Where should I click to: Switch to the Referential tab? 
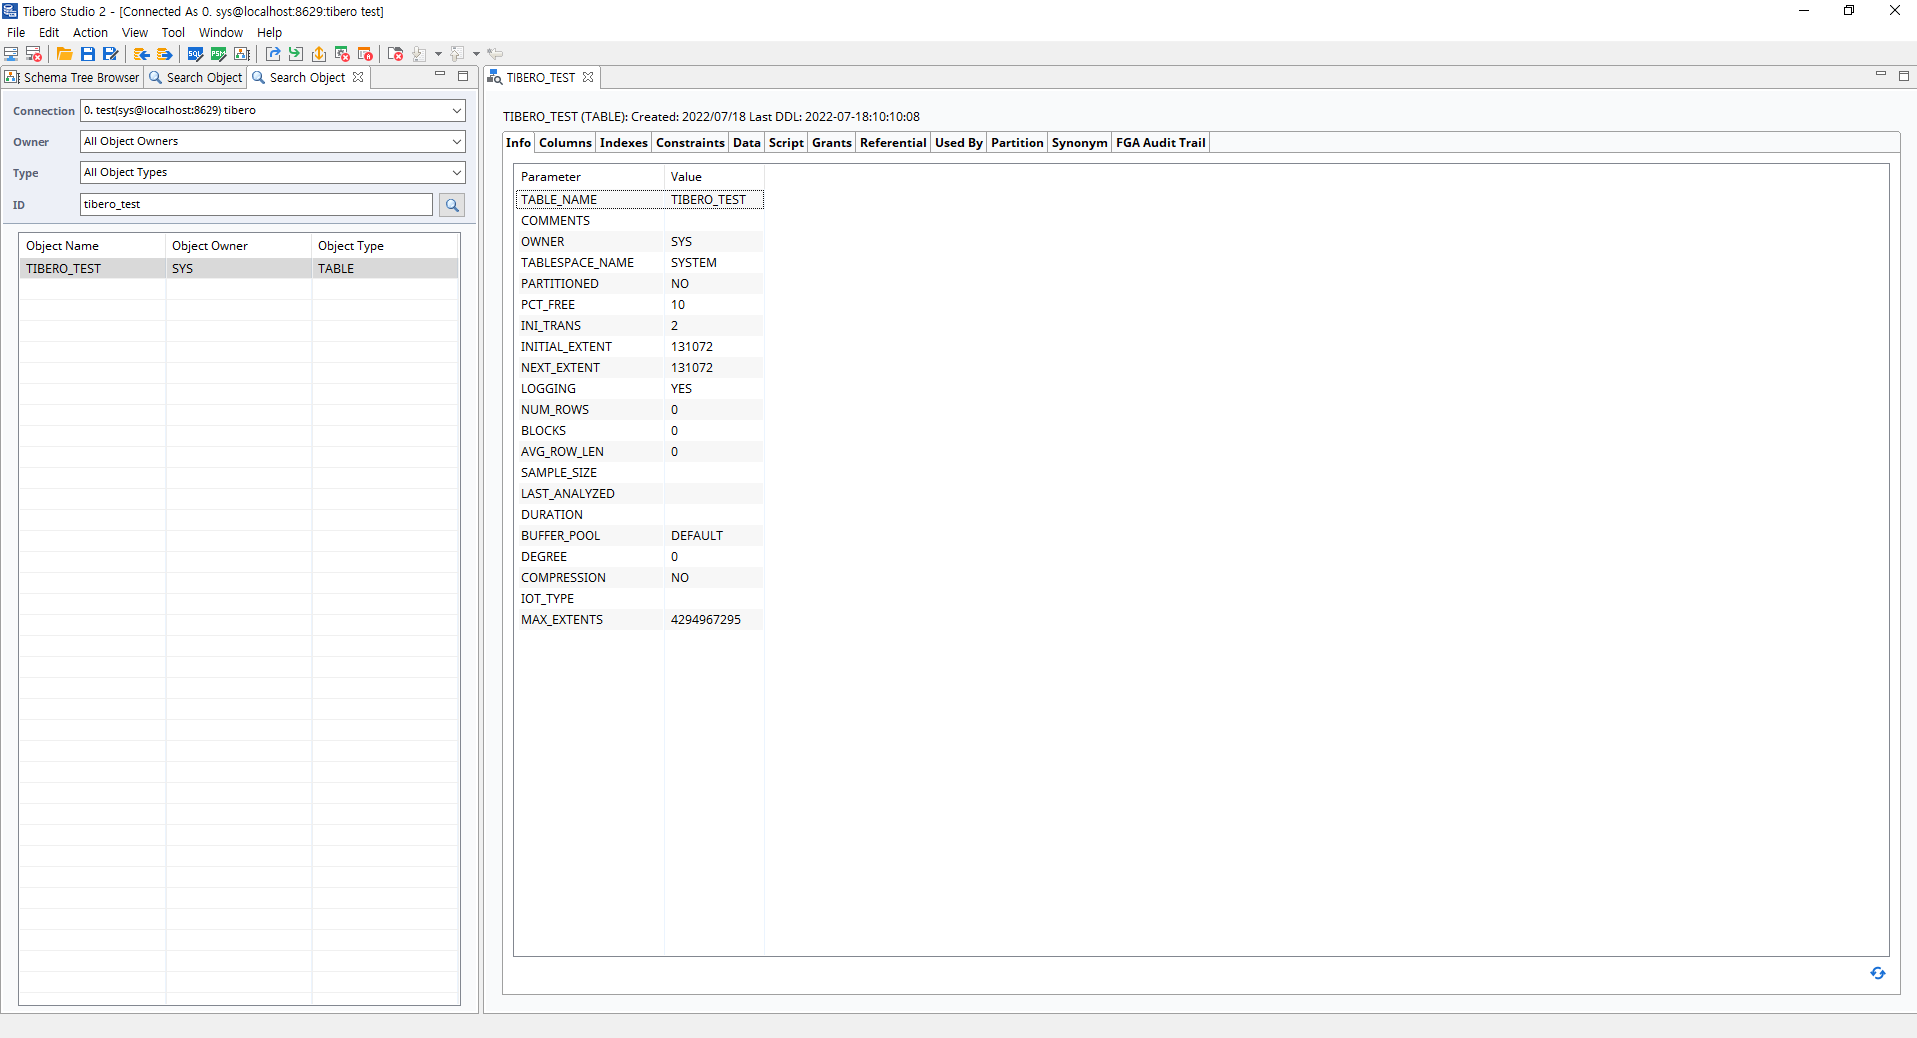coord(893,143)
